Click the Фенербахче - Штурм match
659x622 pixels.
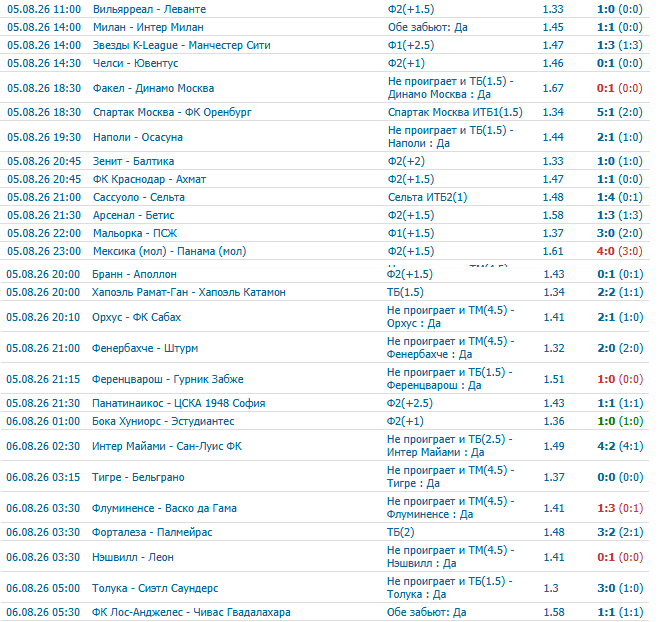point(145,348)
